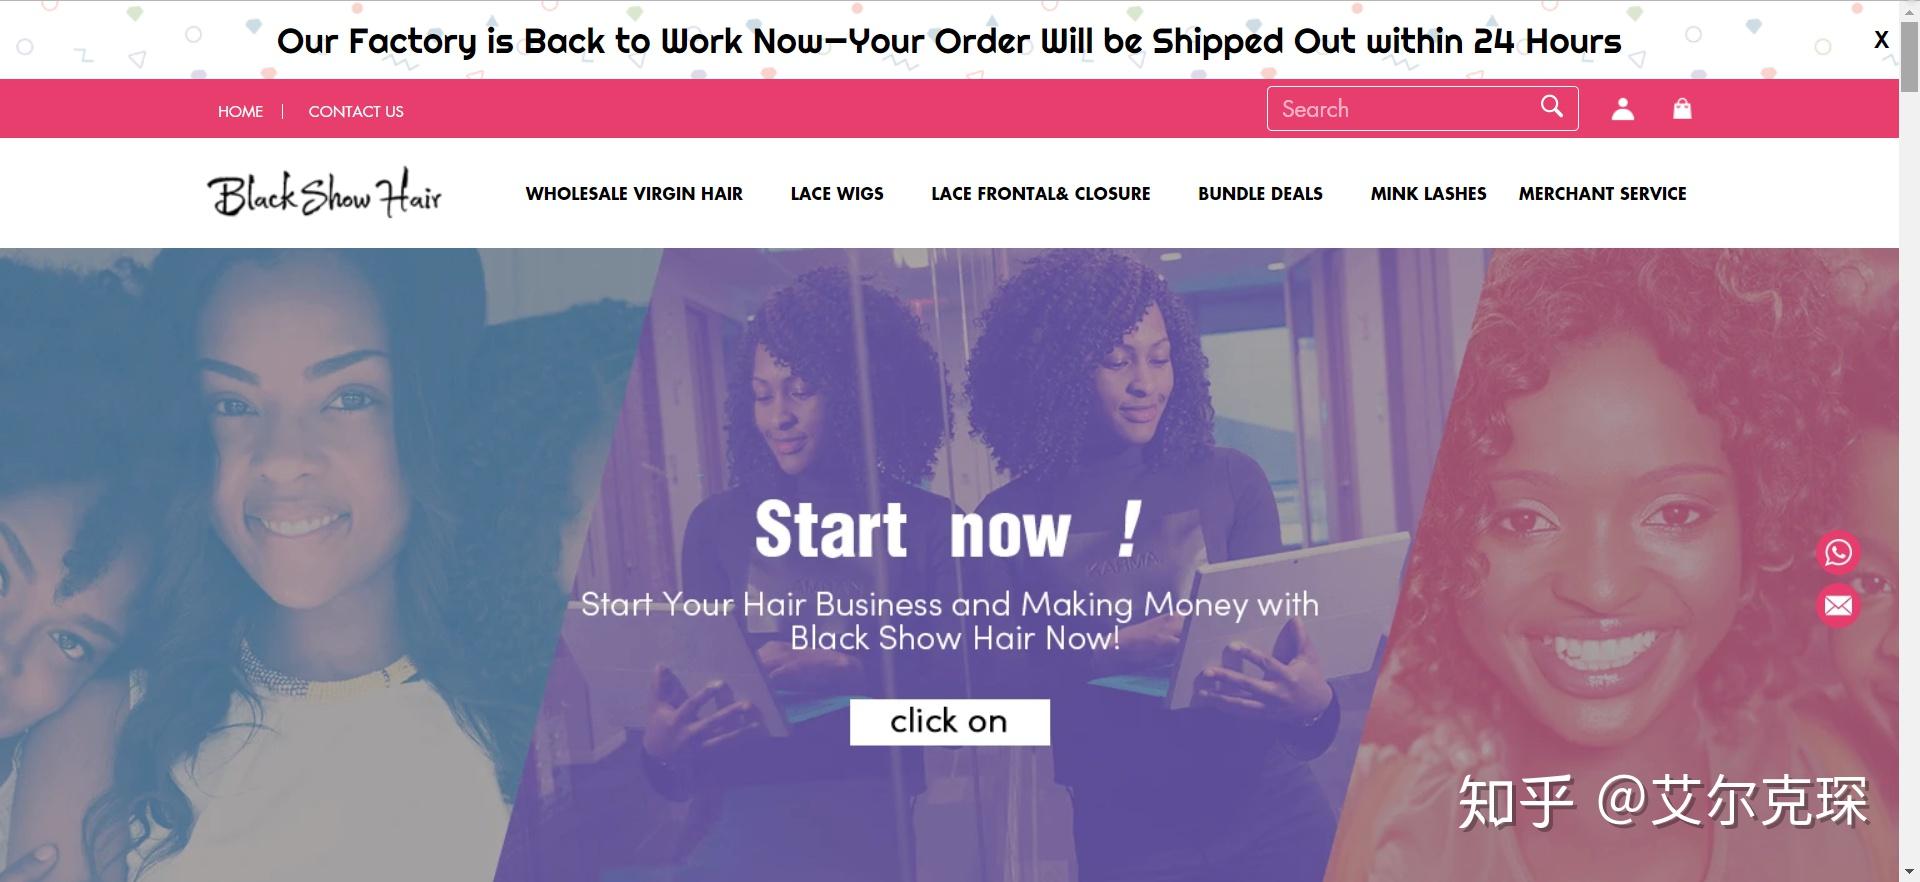
Task: Dismiss the factory announcement banner with X
Action: click(x=1881, y=40)
